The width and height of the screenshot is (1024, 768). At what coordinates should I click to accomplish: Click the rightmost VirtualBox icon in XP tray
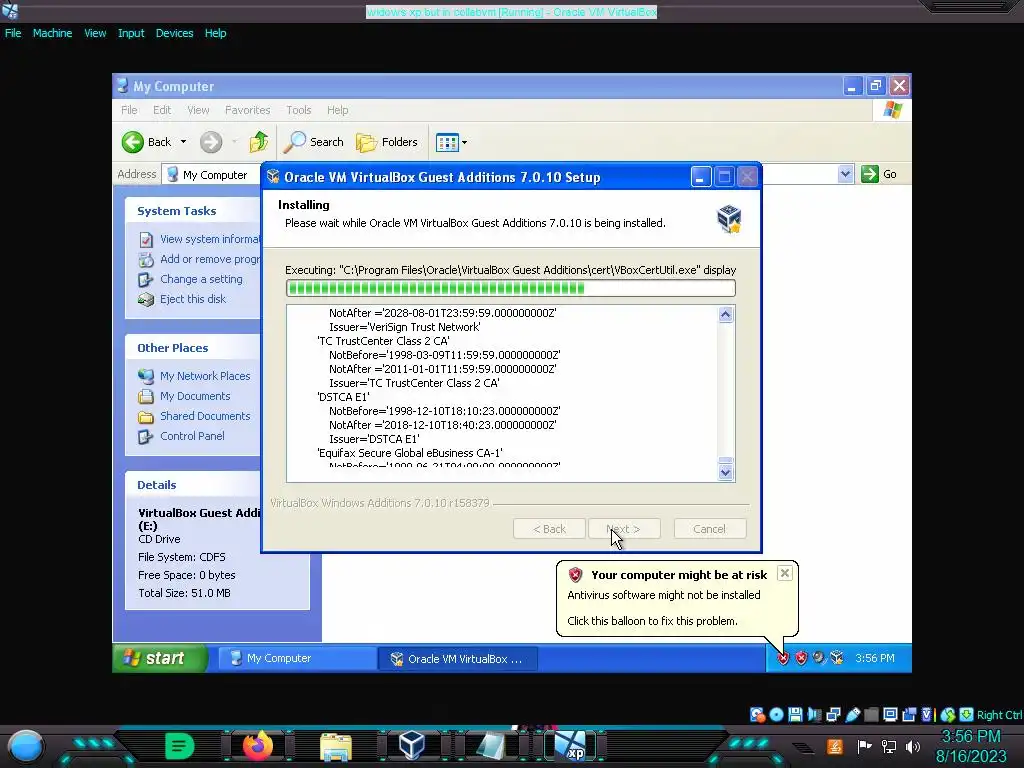(x=837, y=658)
